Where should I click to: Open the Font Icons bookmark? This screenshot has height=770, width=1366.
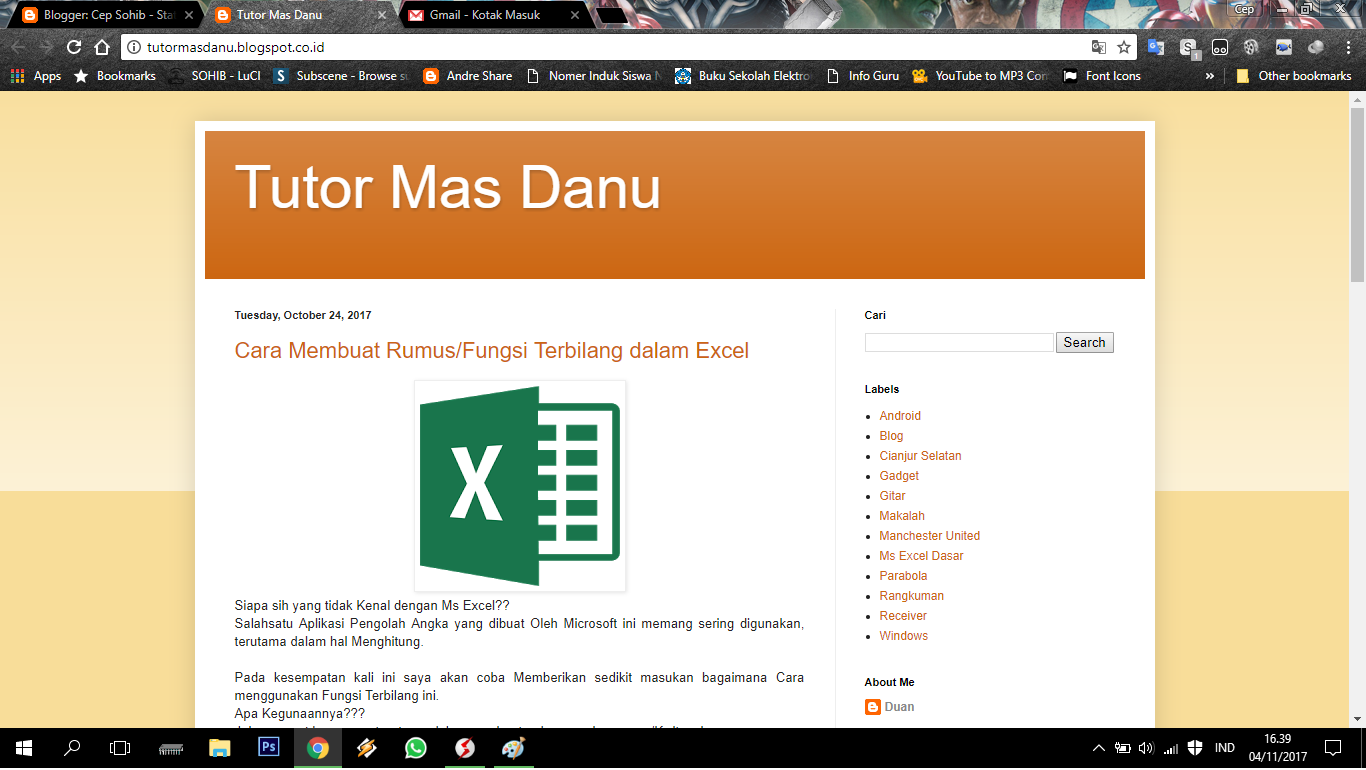(x=1102, y=76)
